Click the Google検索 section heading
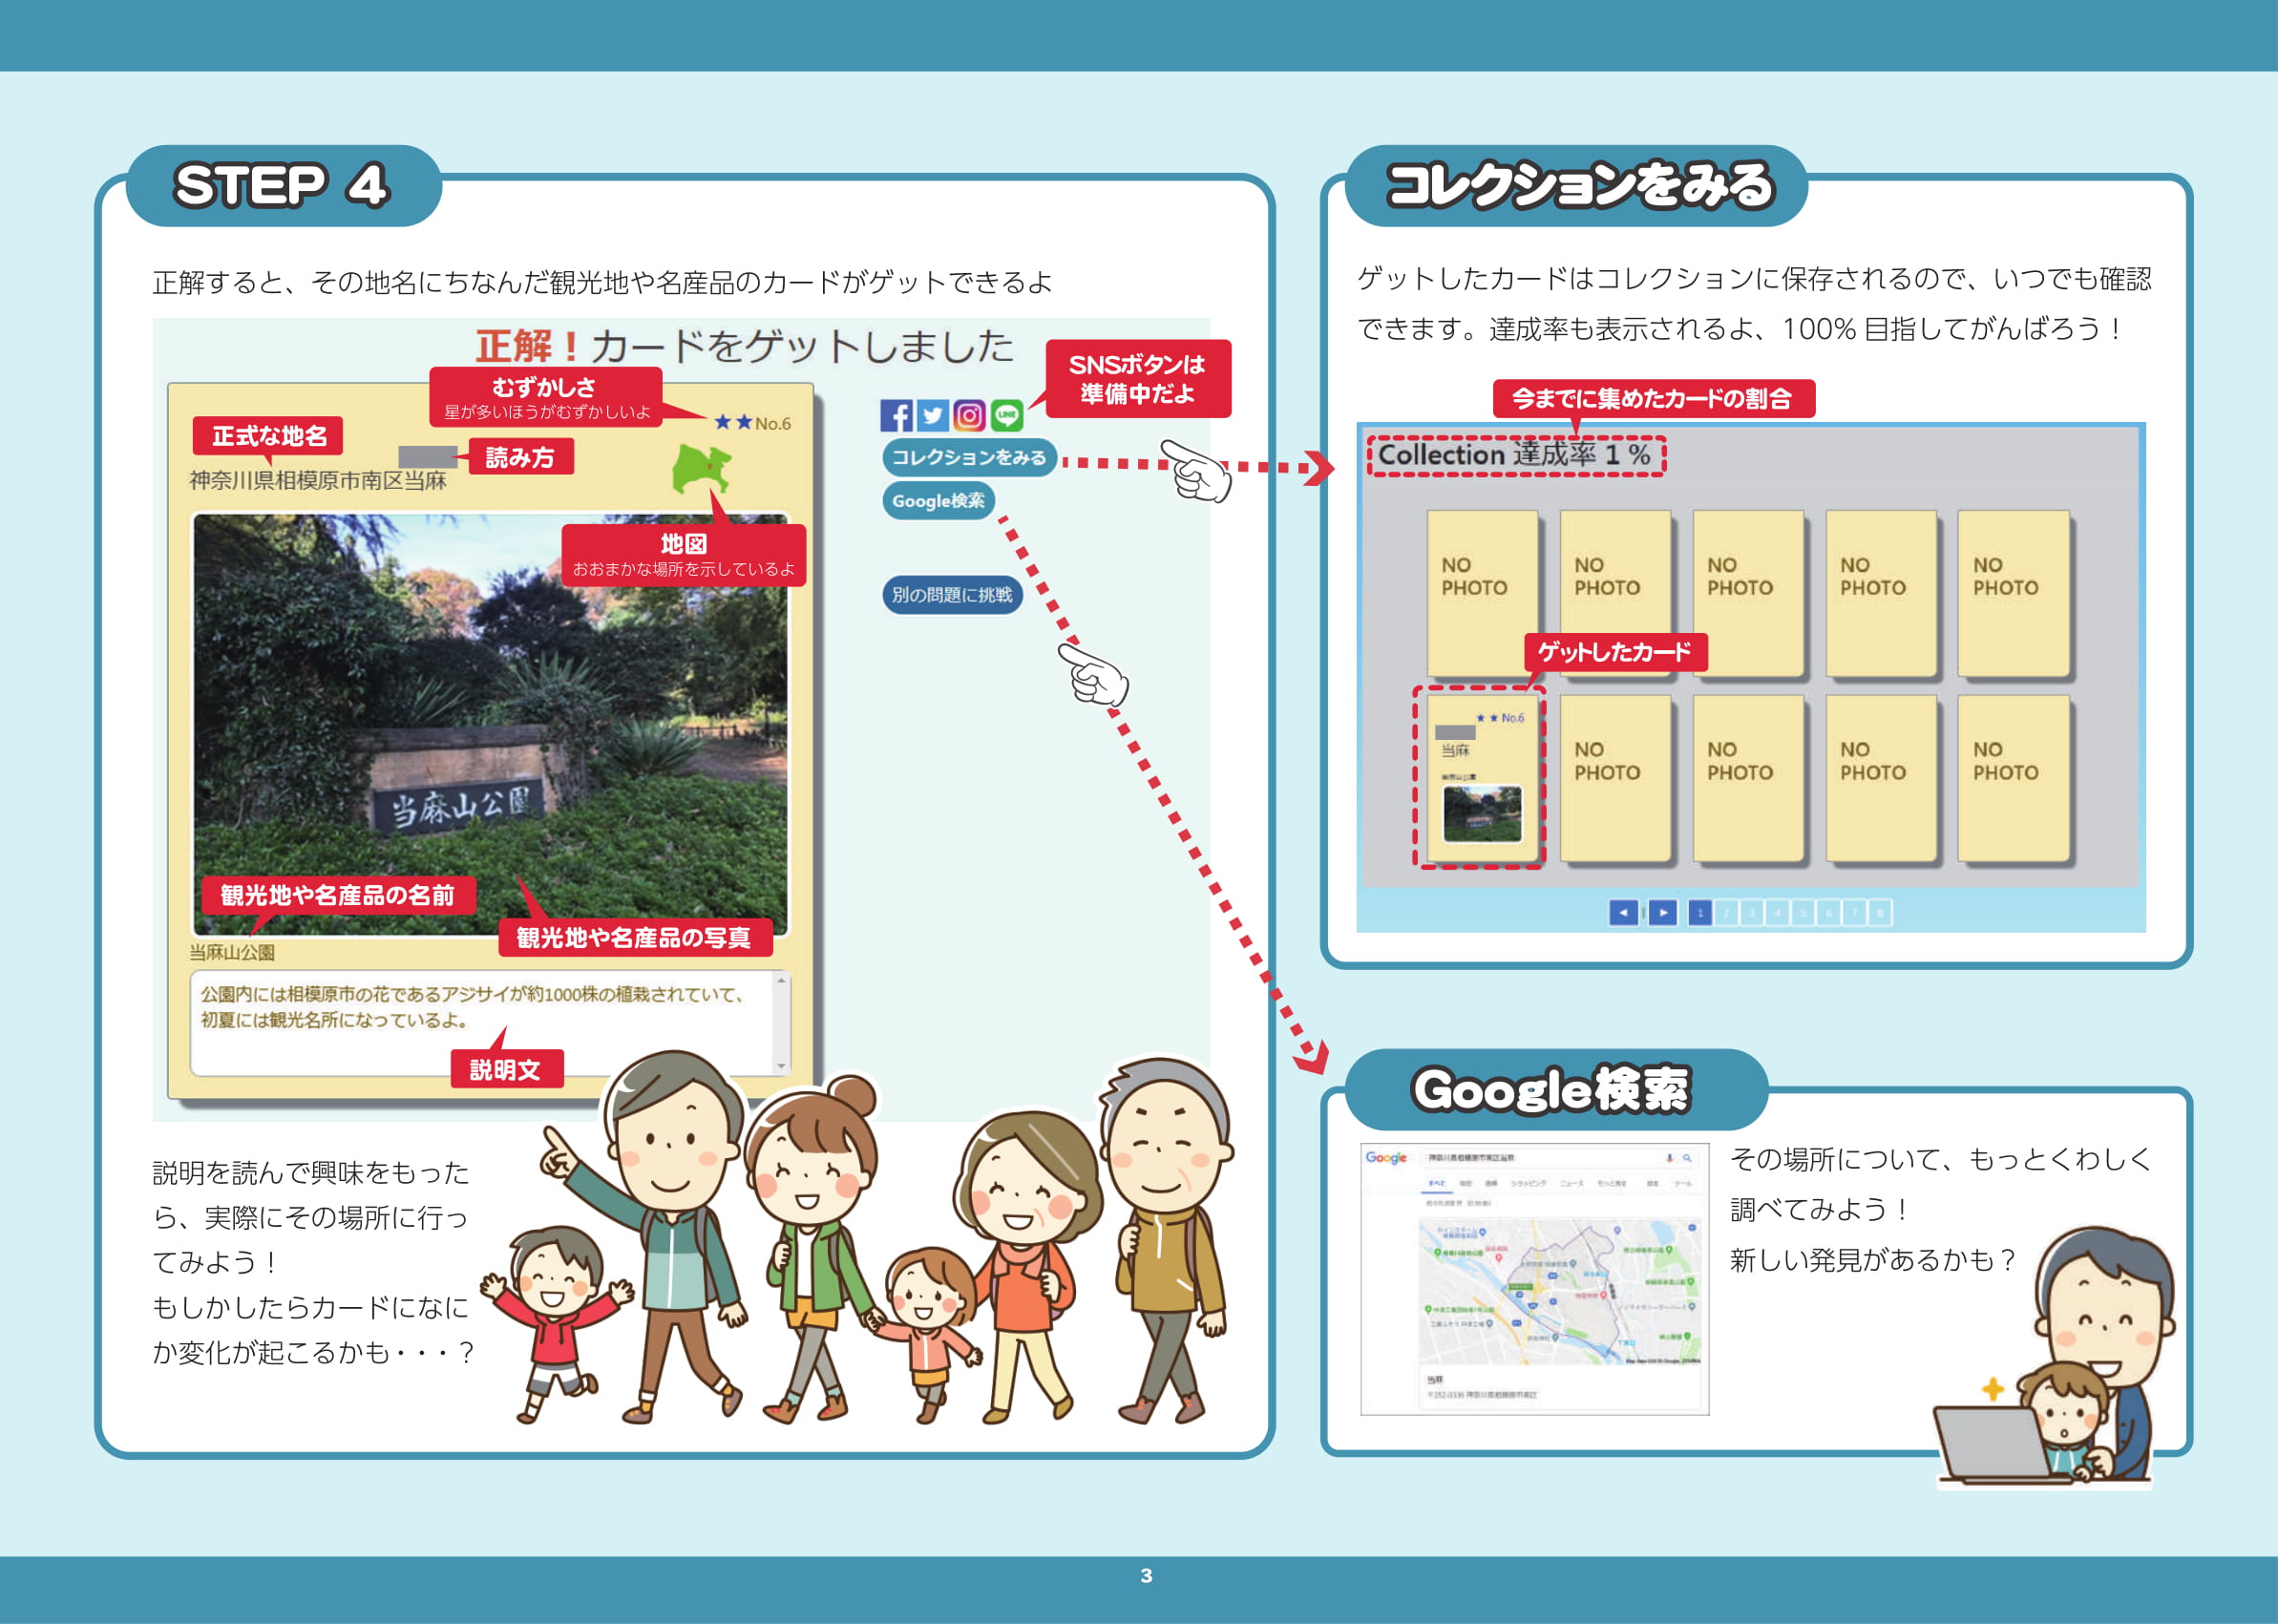Image resolution: width=2278 pixels, height=1624 pixels. [x=1552, y=1089]
